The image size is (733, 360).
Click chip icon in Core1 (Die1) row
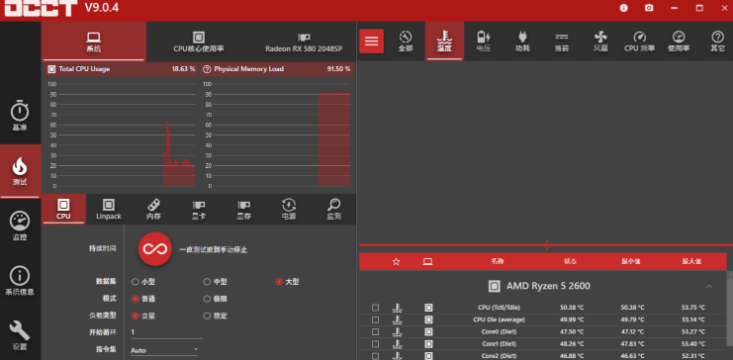click(x=429, y=344)
